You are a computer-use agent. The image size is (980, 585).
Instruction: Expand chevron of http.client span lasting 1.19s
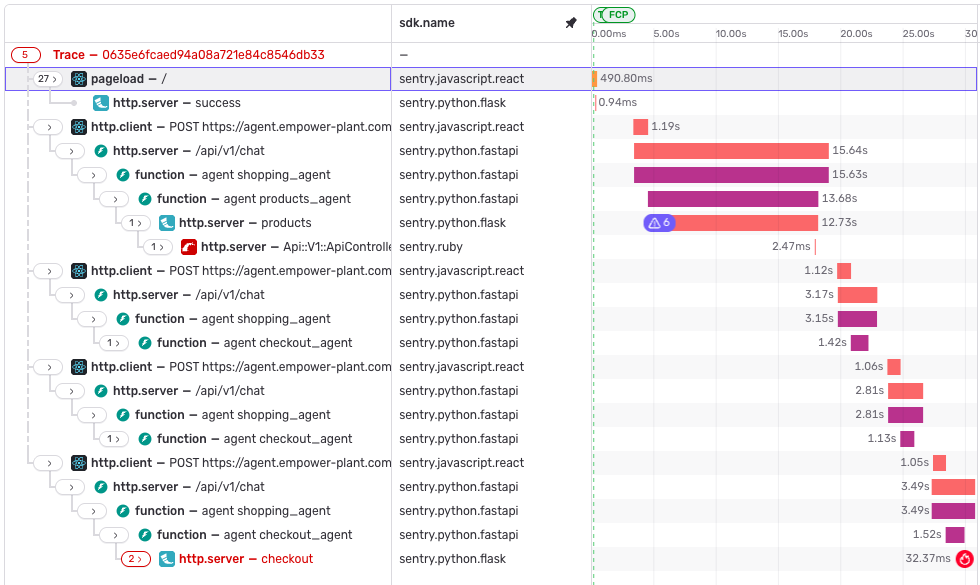(48, 127)
